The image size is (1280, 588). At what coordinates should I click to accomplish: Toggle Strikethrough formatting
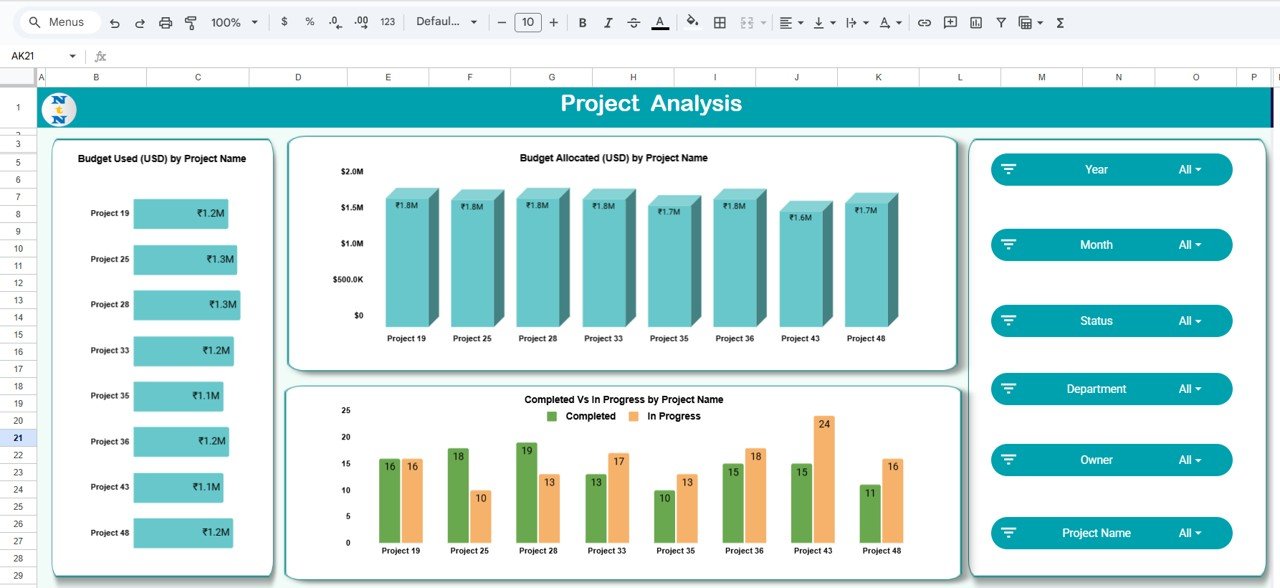(633, 22)
